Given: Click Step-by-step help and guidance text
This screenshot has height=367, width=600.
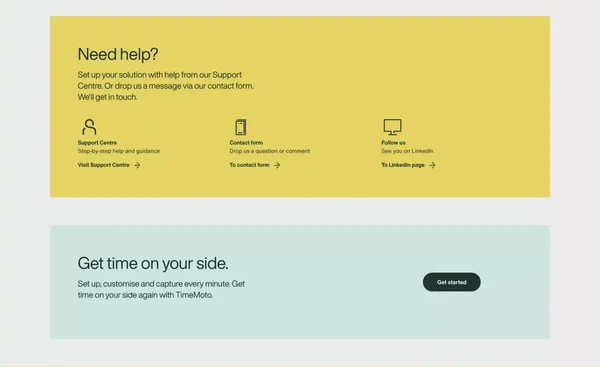Looking at the screenshot, I should click(119, 151).
